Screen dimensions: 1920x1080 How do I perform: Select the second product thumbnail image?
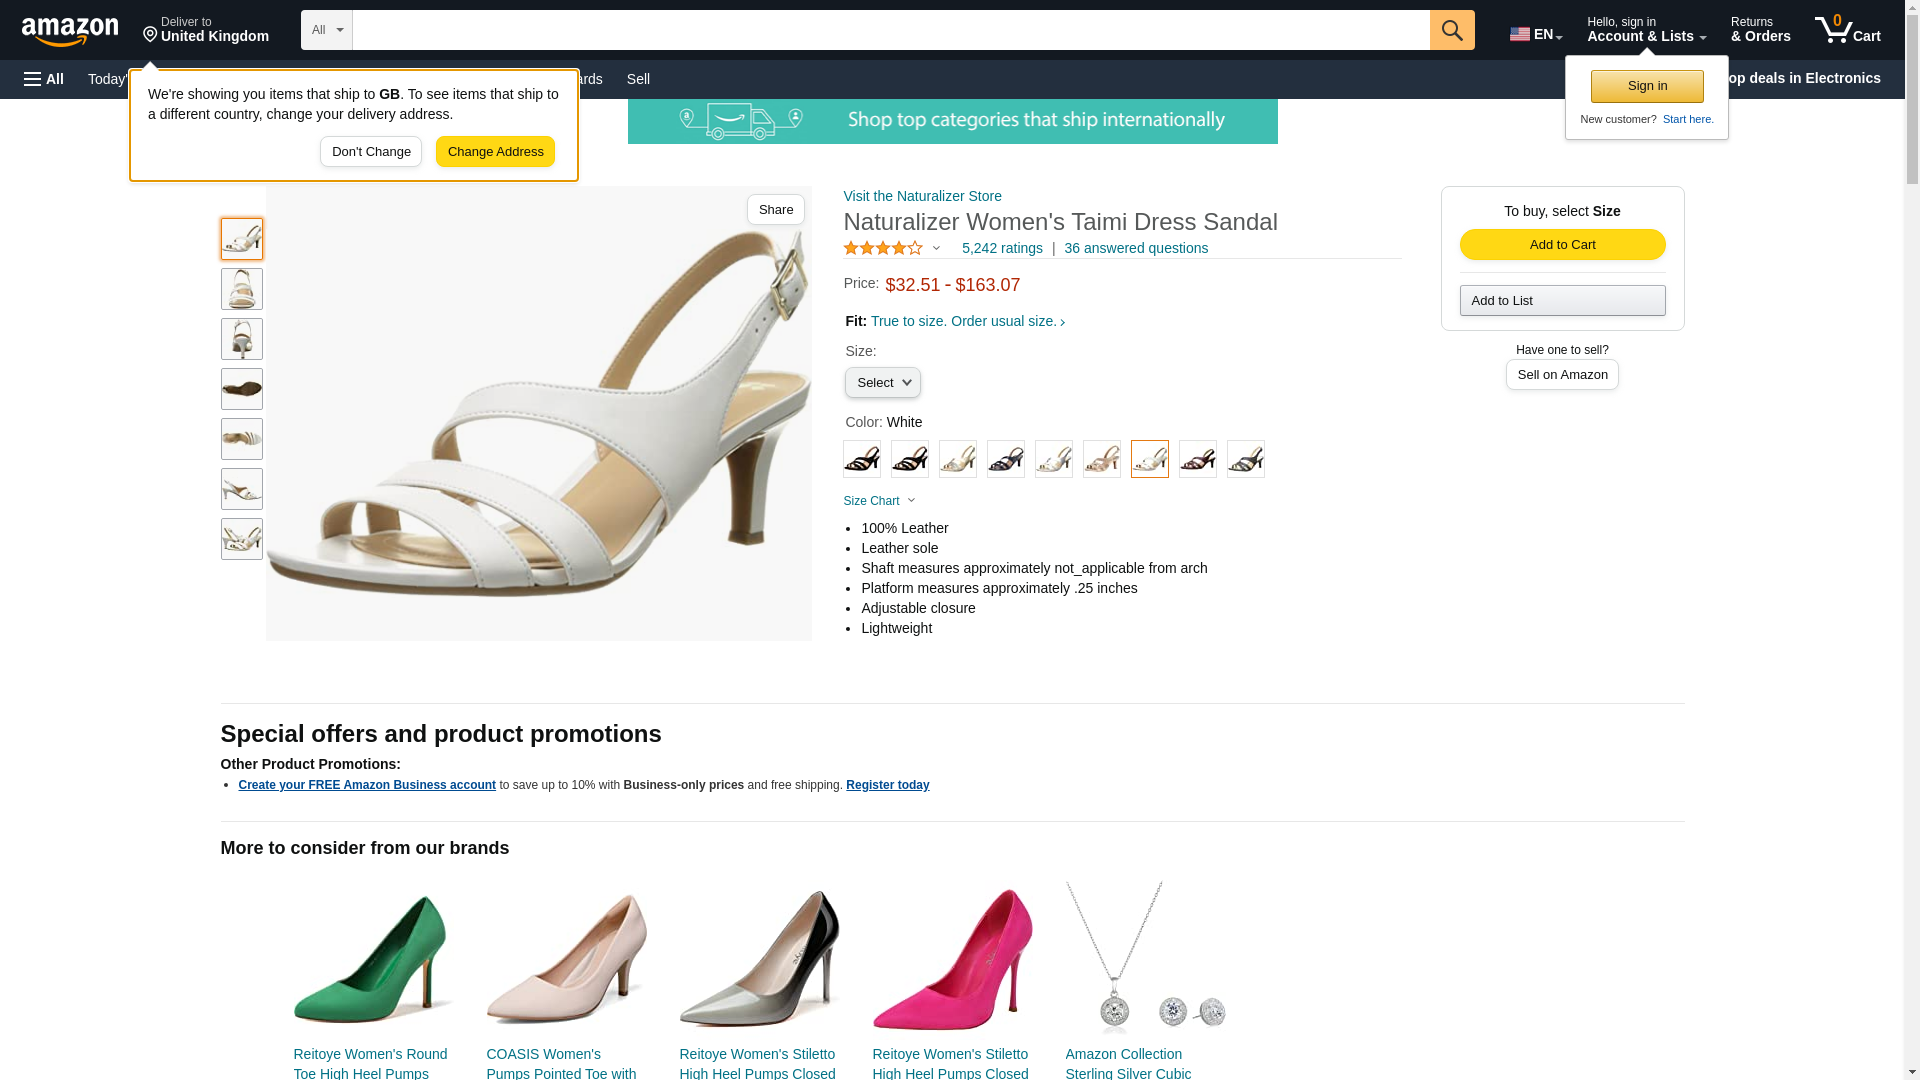point(242,289)
